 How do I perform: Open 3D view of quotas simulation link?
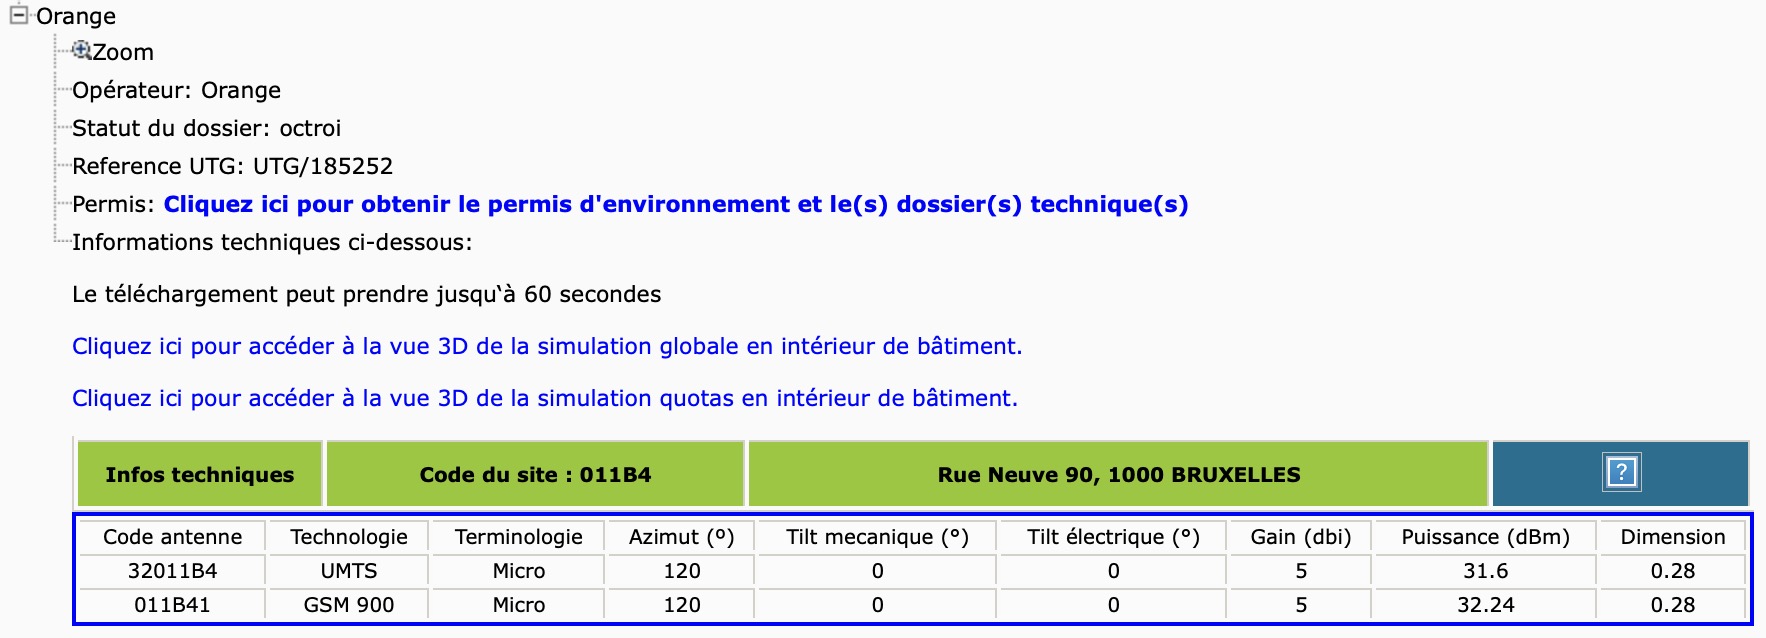(x=545, y=398)
